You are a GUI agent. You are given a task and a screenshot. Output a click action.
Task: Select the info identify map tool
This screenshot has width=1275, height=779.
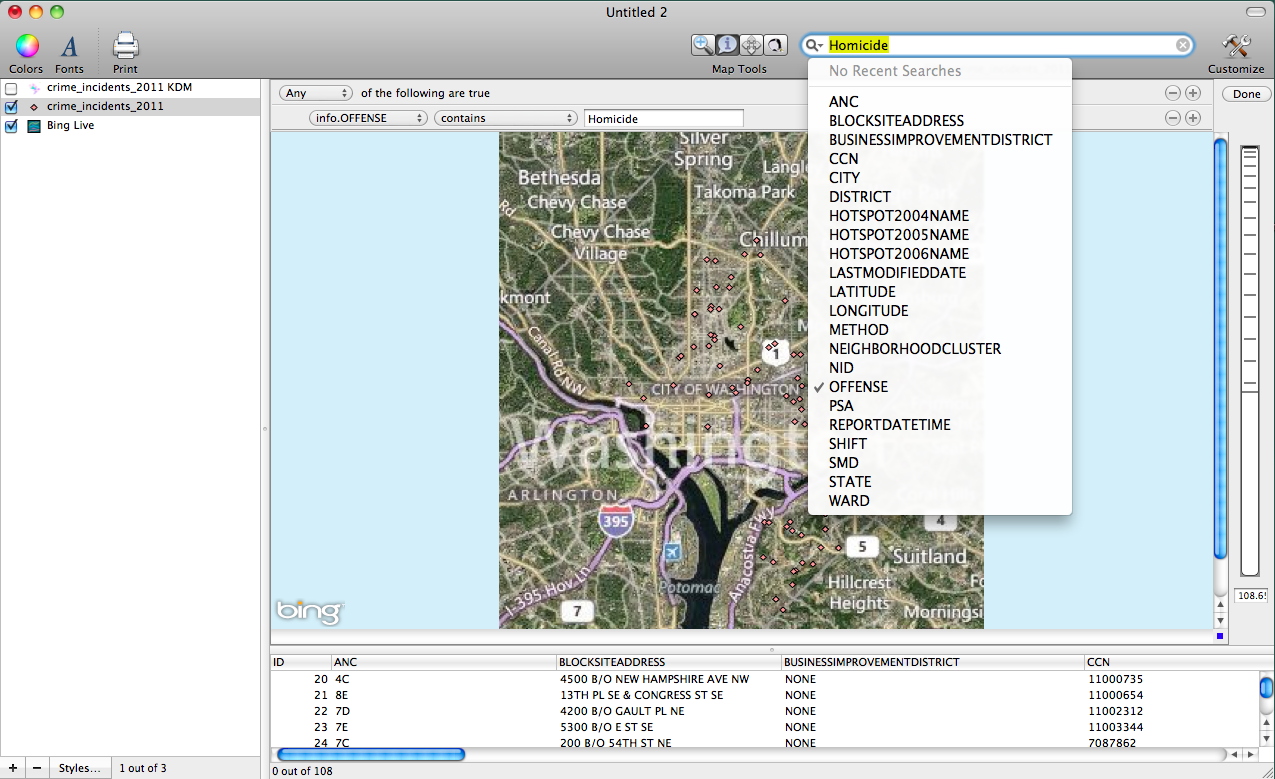click(727, 45)
